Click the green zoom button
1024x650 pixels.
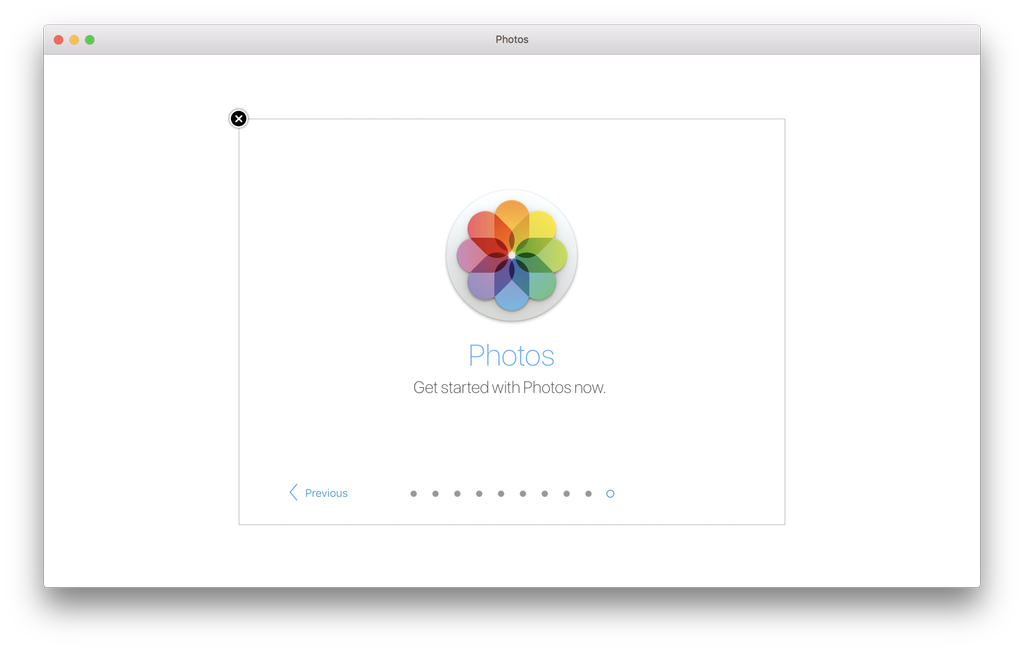click(x=90, y=39)
